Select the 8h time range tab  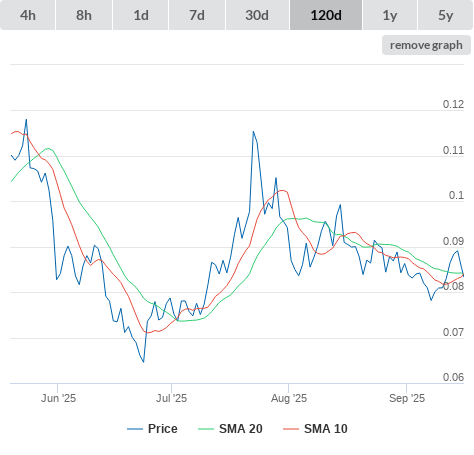[x=84, y=15]
